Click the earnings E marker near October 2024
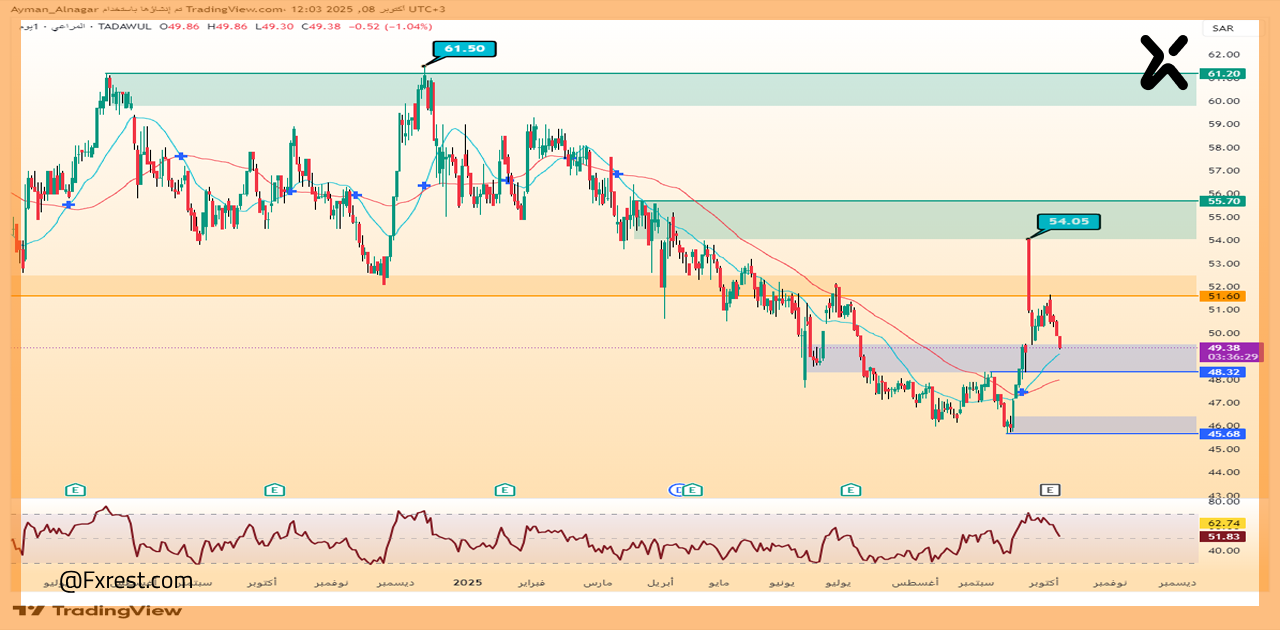Viewport: 1280px width, 630px height. coord(274,489)
